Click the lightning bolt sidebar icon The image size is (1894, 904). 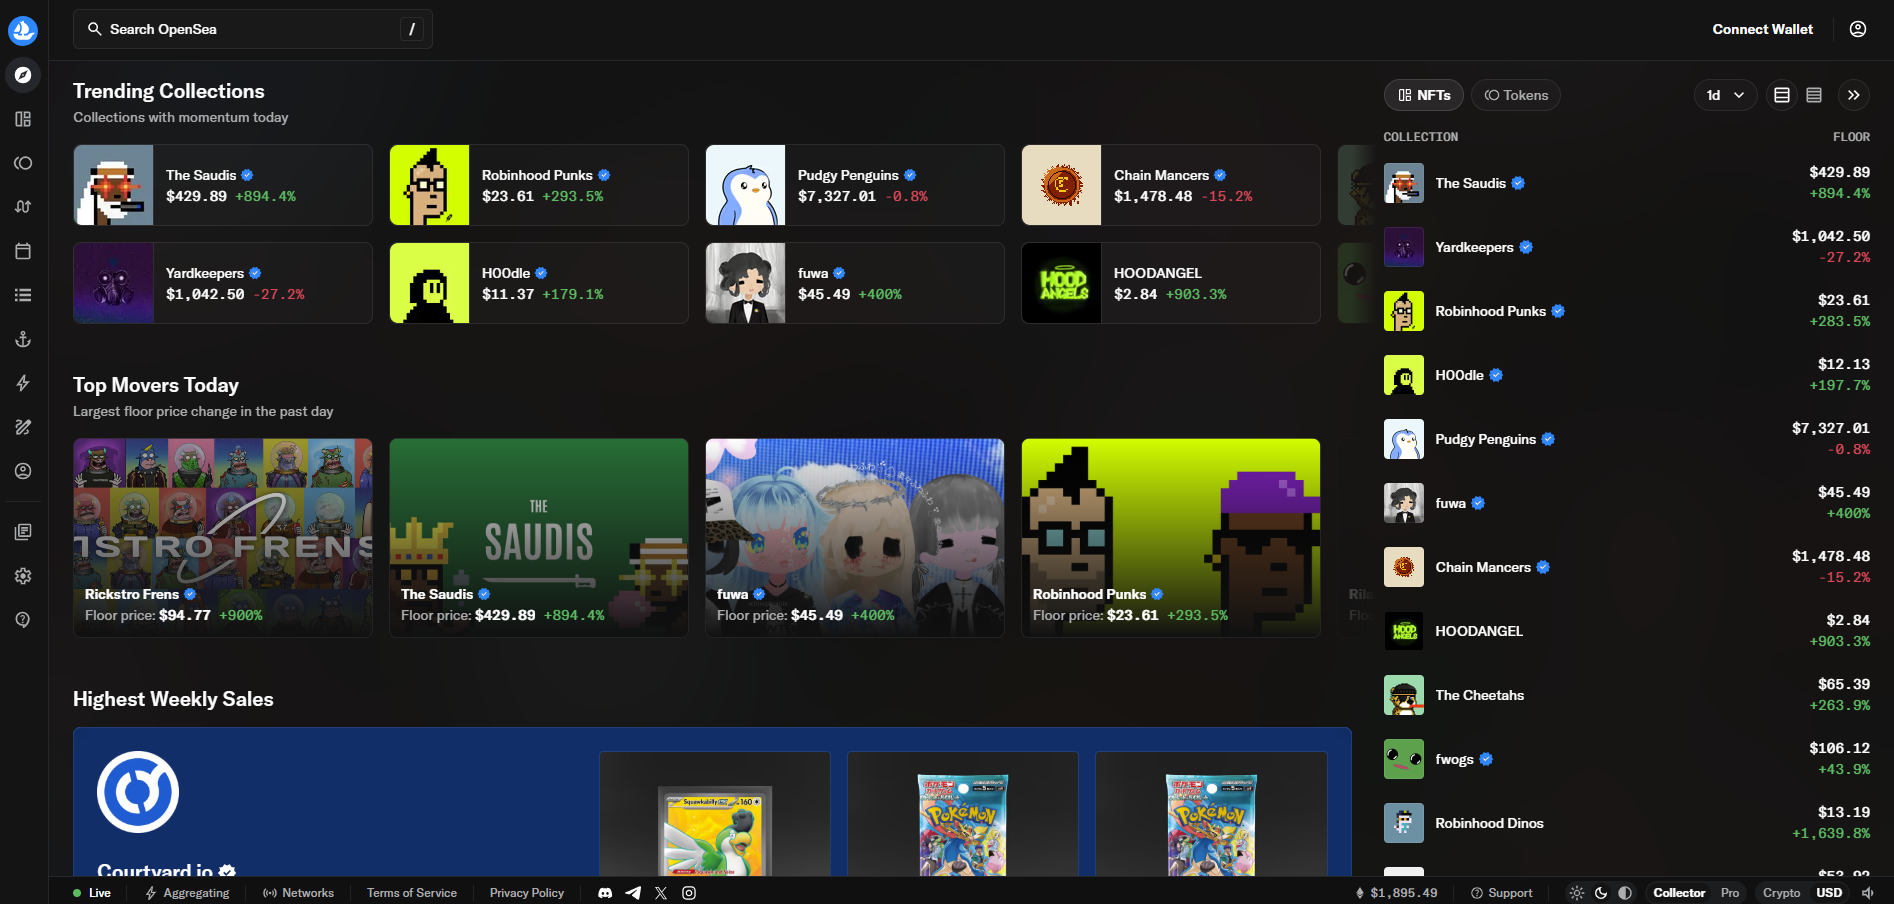pos(23,383)
